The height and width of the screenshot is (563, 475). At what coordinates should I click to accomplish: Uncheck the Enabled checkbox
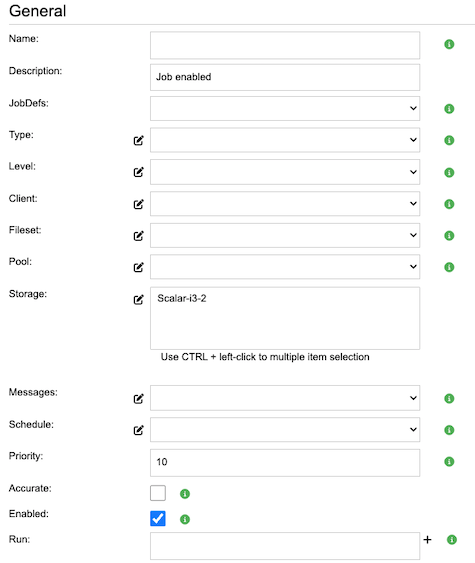[x=158, y=518]
